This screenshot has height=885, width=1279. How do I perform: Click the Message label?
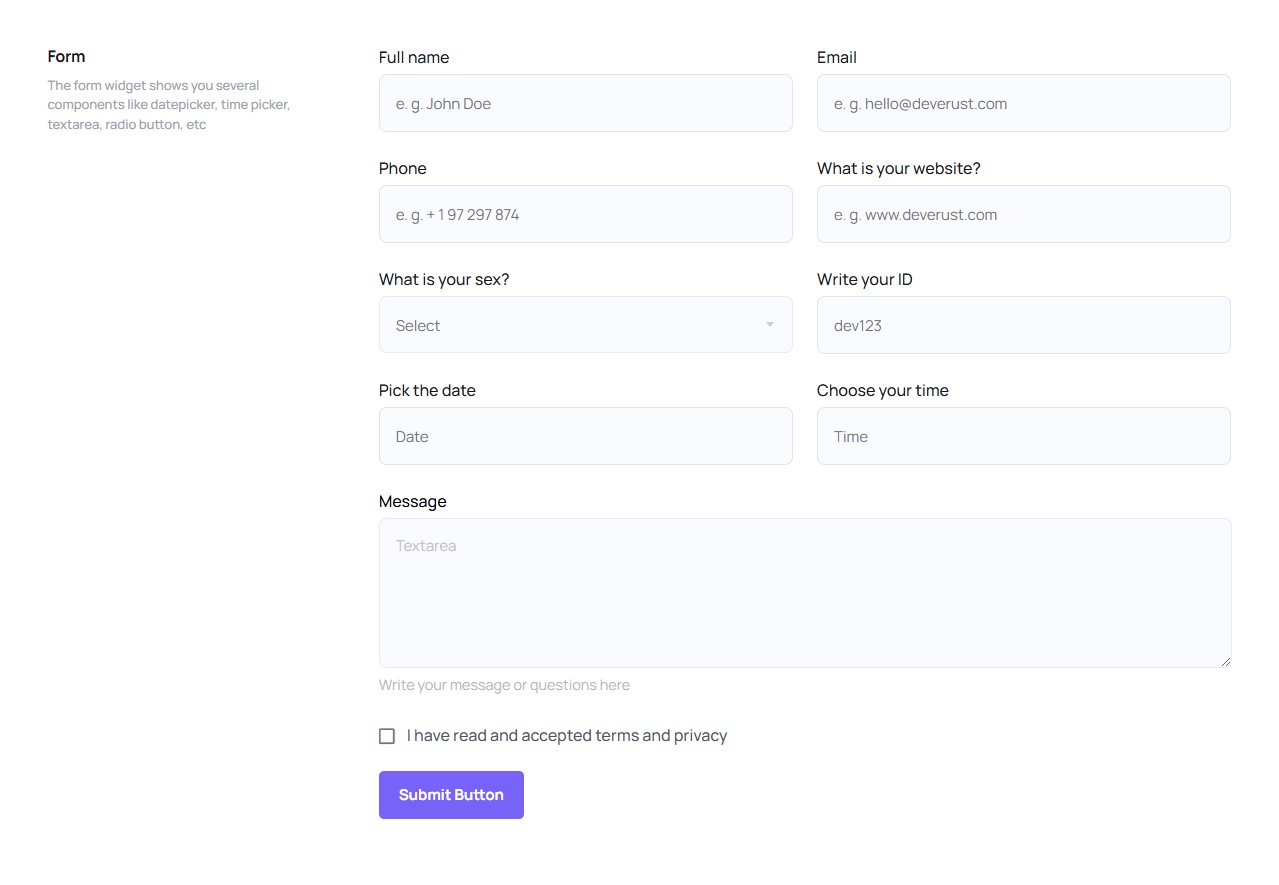(412, 502)
